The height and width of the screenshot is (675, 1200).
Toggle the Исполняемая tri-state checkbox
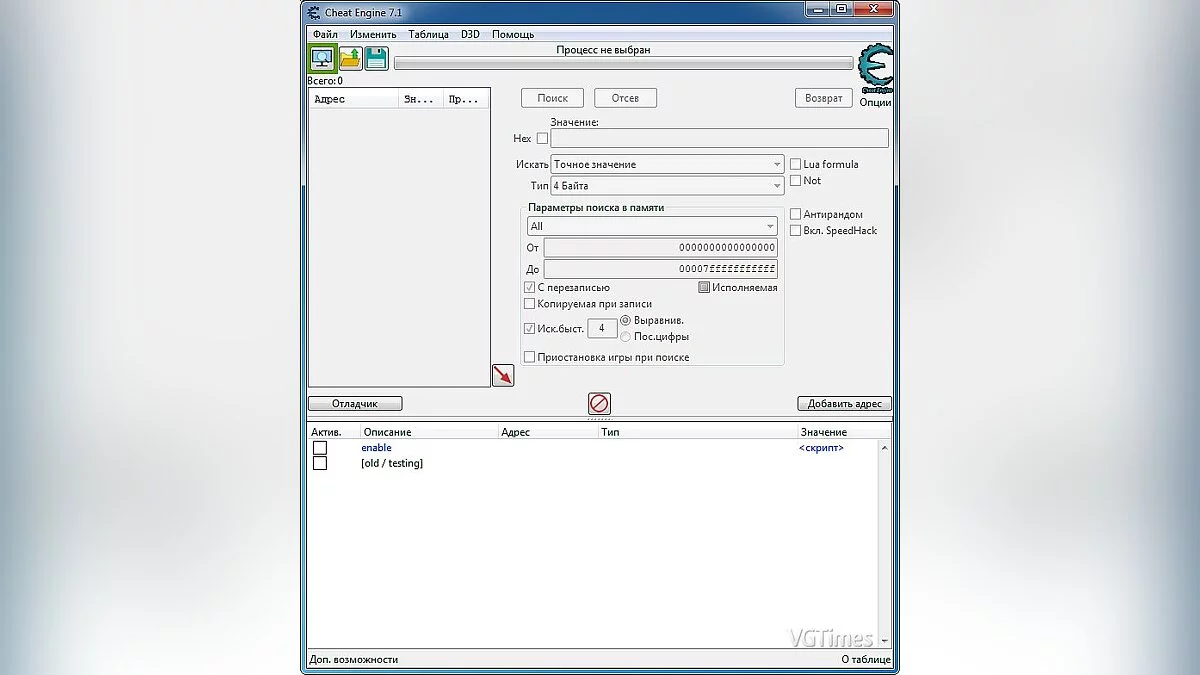tap(704, 287)
